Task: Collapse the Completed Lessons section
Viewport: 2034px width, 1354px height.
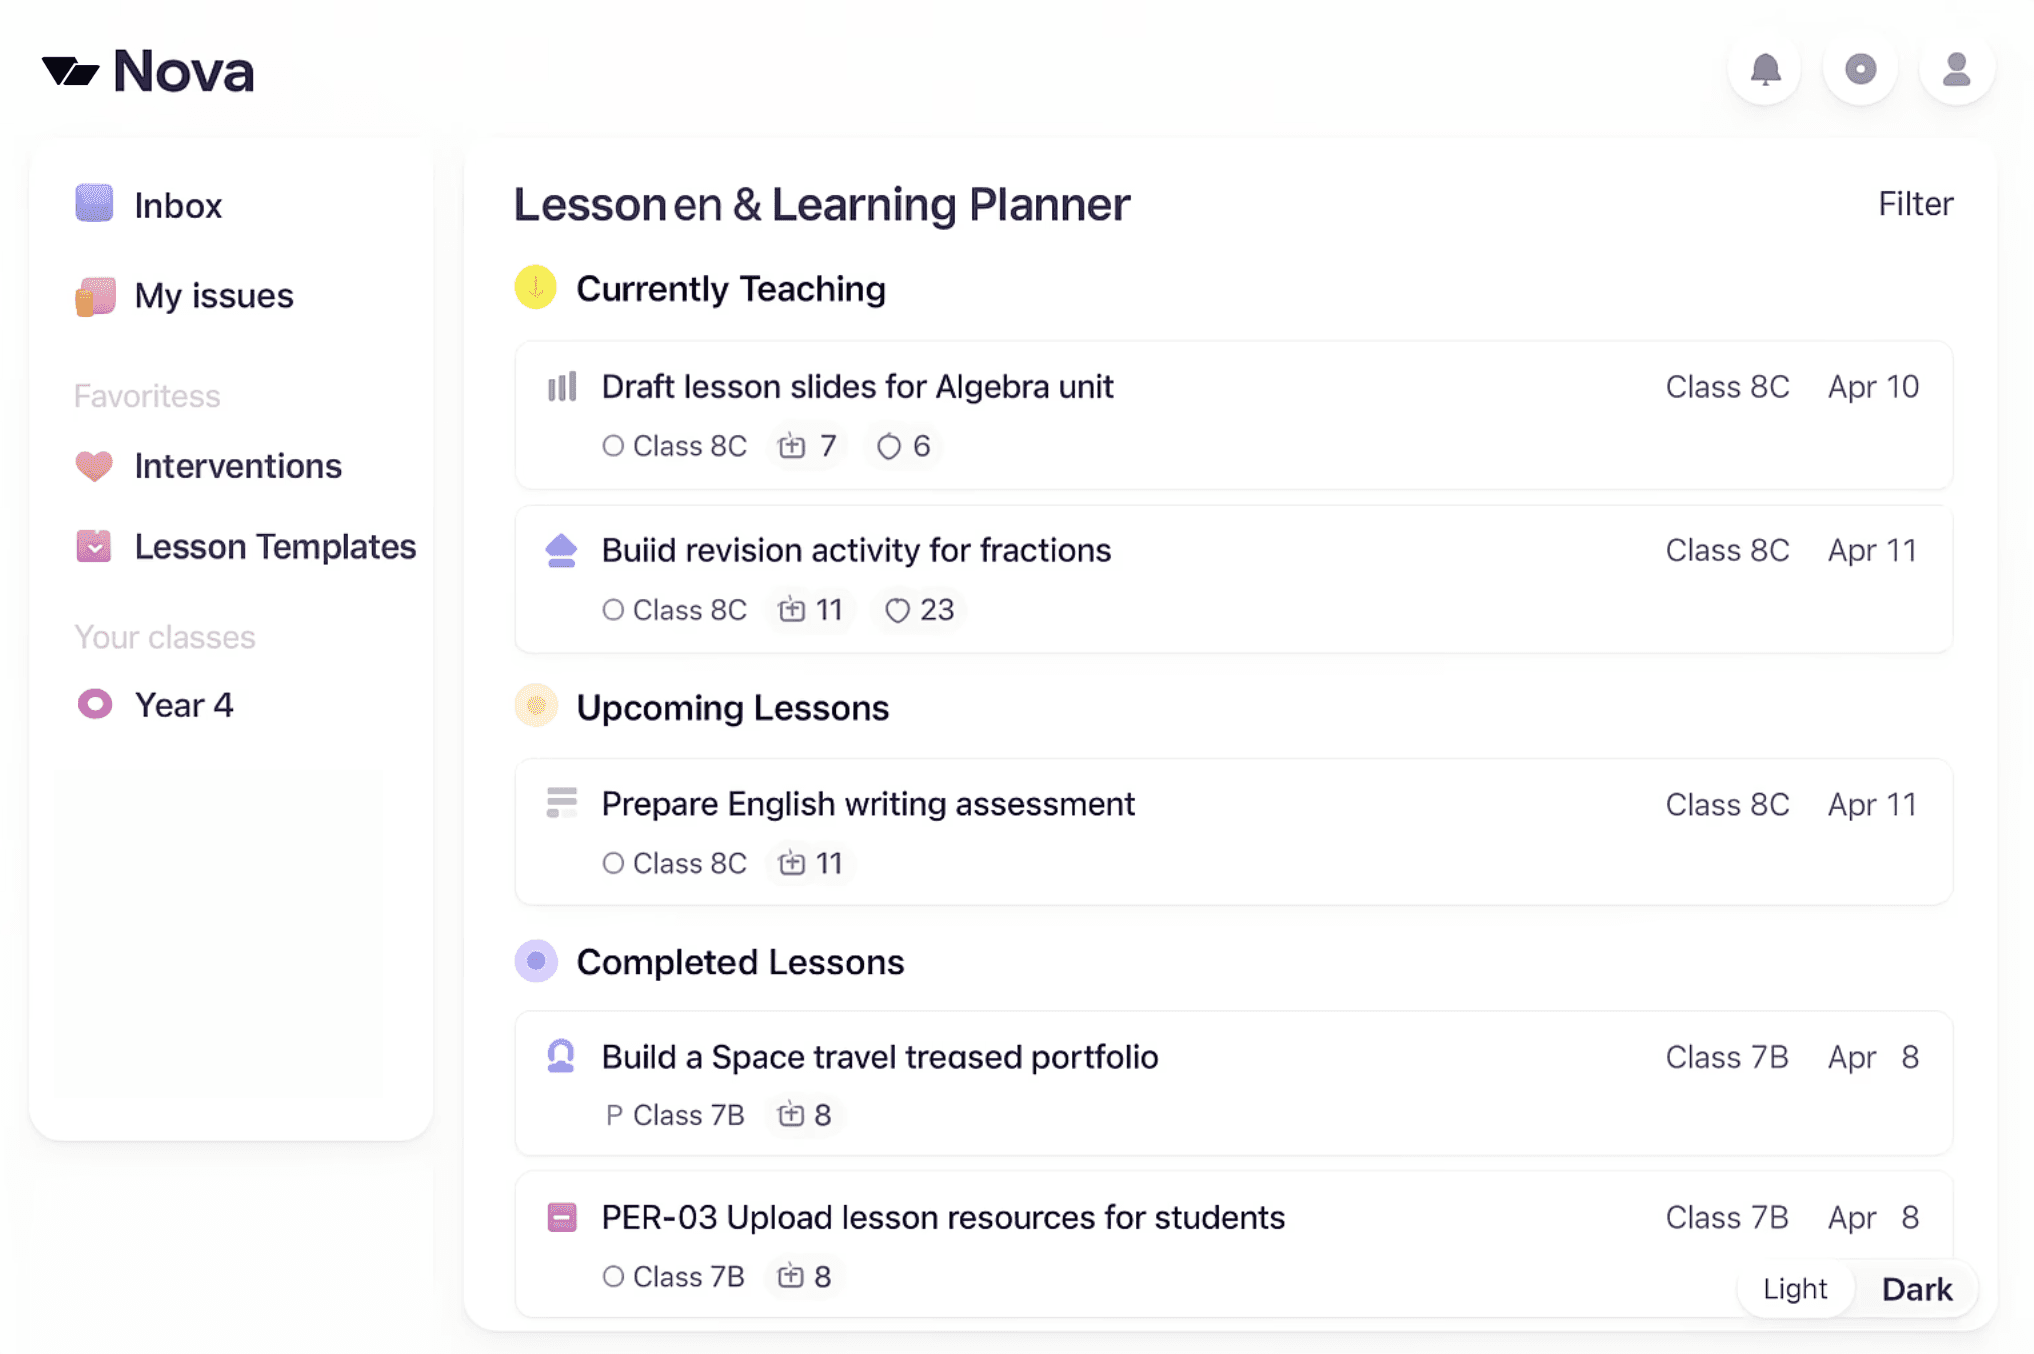Action: pos(536,961)
